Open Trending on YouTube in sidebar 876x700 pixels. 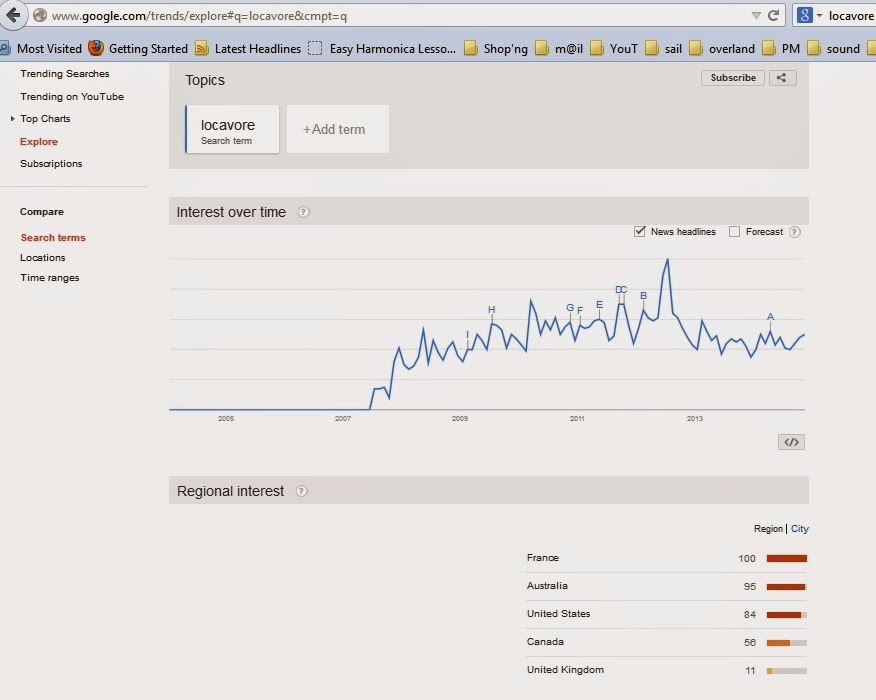pos(72,97)
